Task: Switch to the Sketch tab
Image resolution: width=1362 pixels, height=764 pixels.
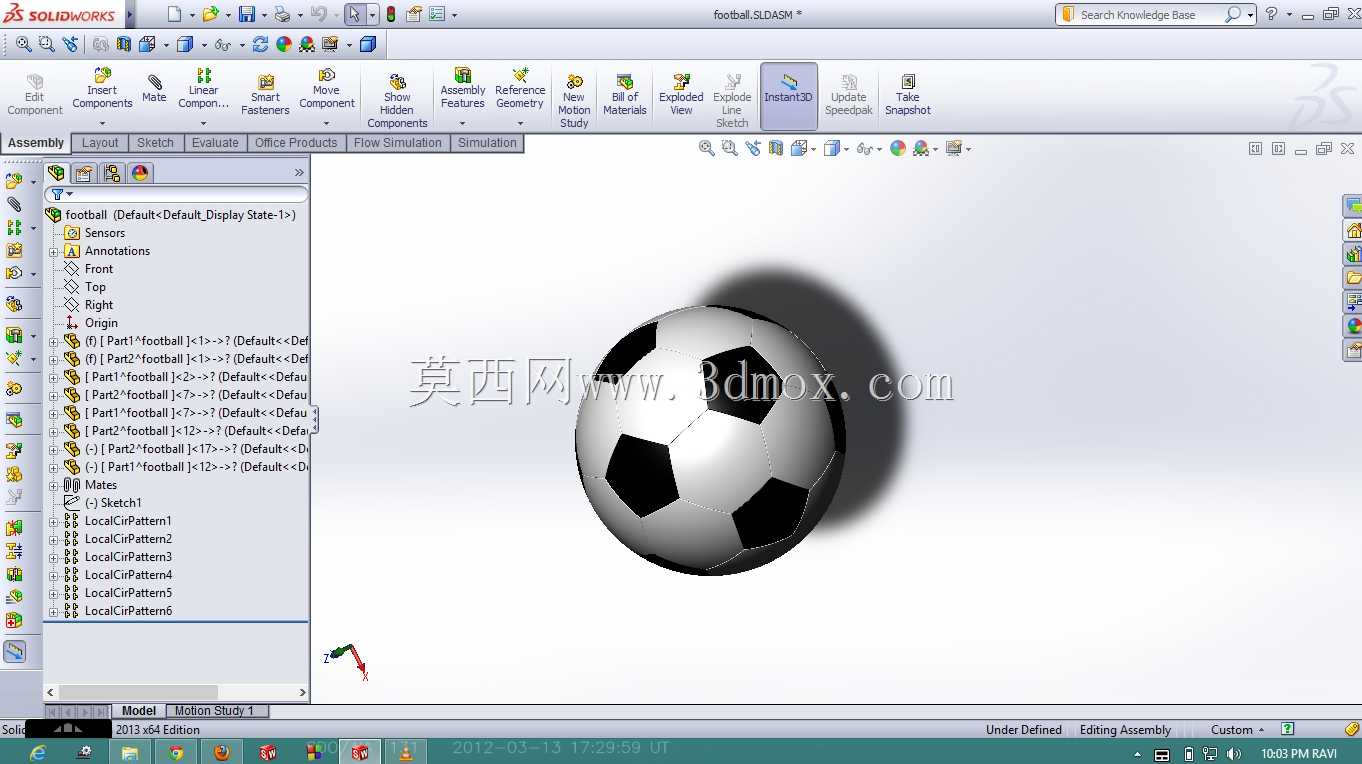Action: 155,143
